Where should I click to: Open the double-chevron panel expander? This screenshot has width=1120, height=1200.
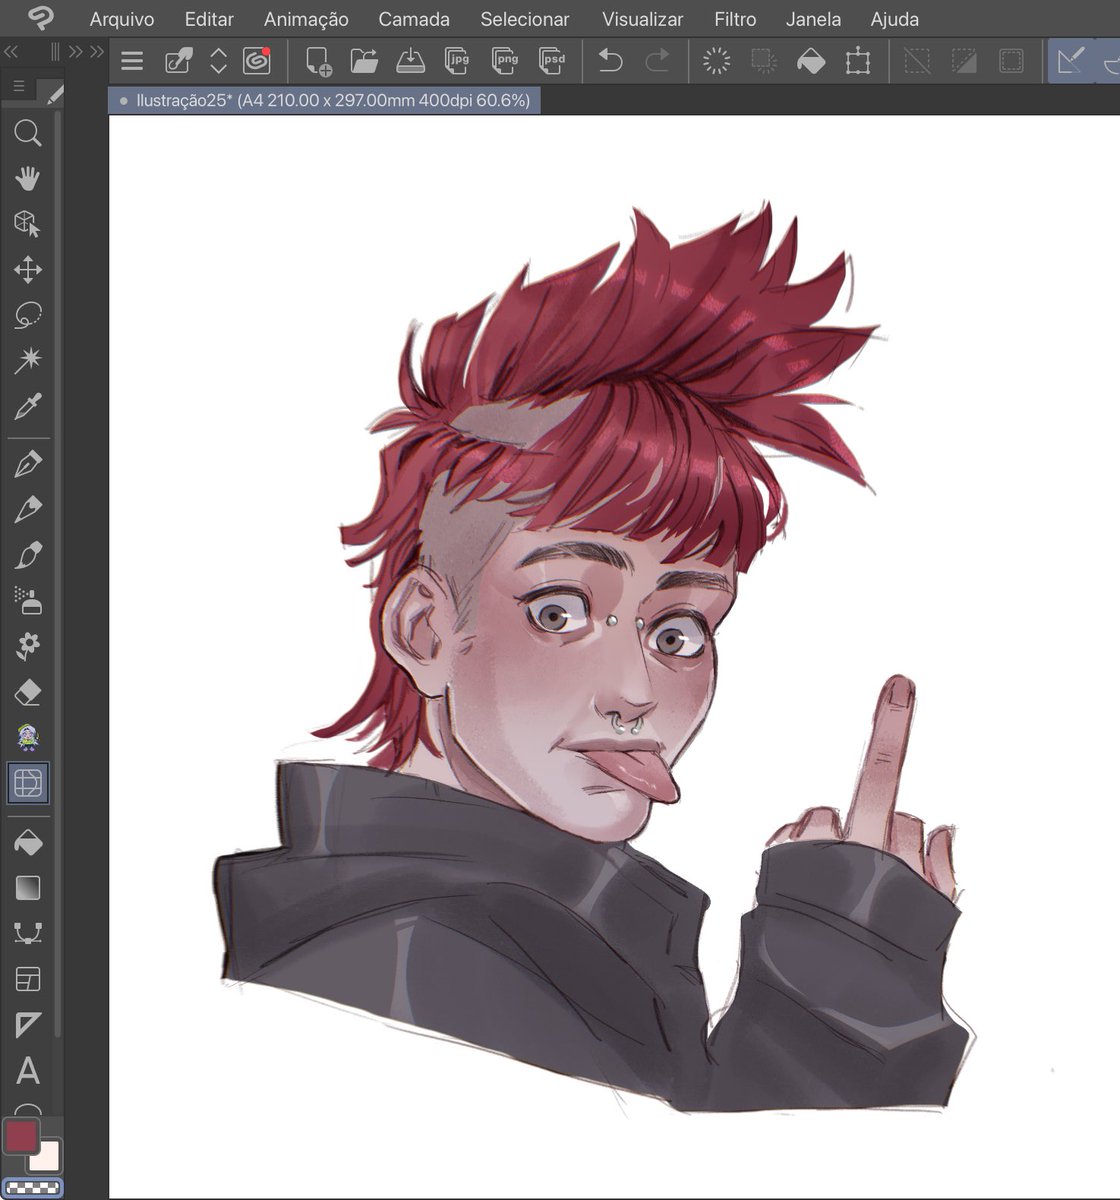tap(94, 50)
